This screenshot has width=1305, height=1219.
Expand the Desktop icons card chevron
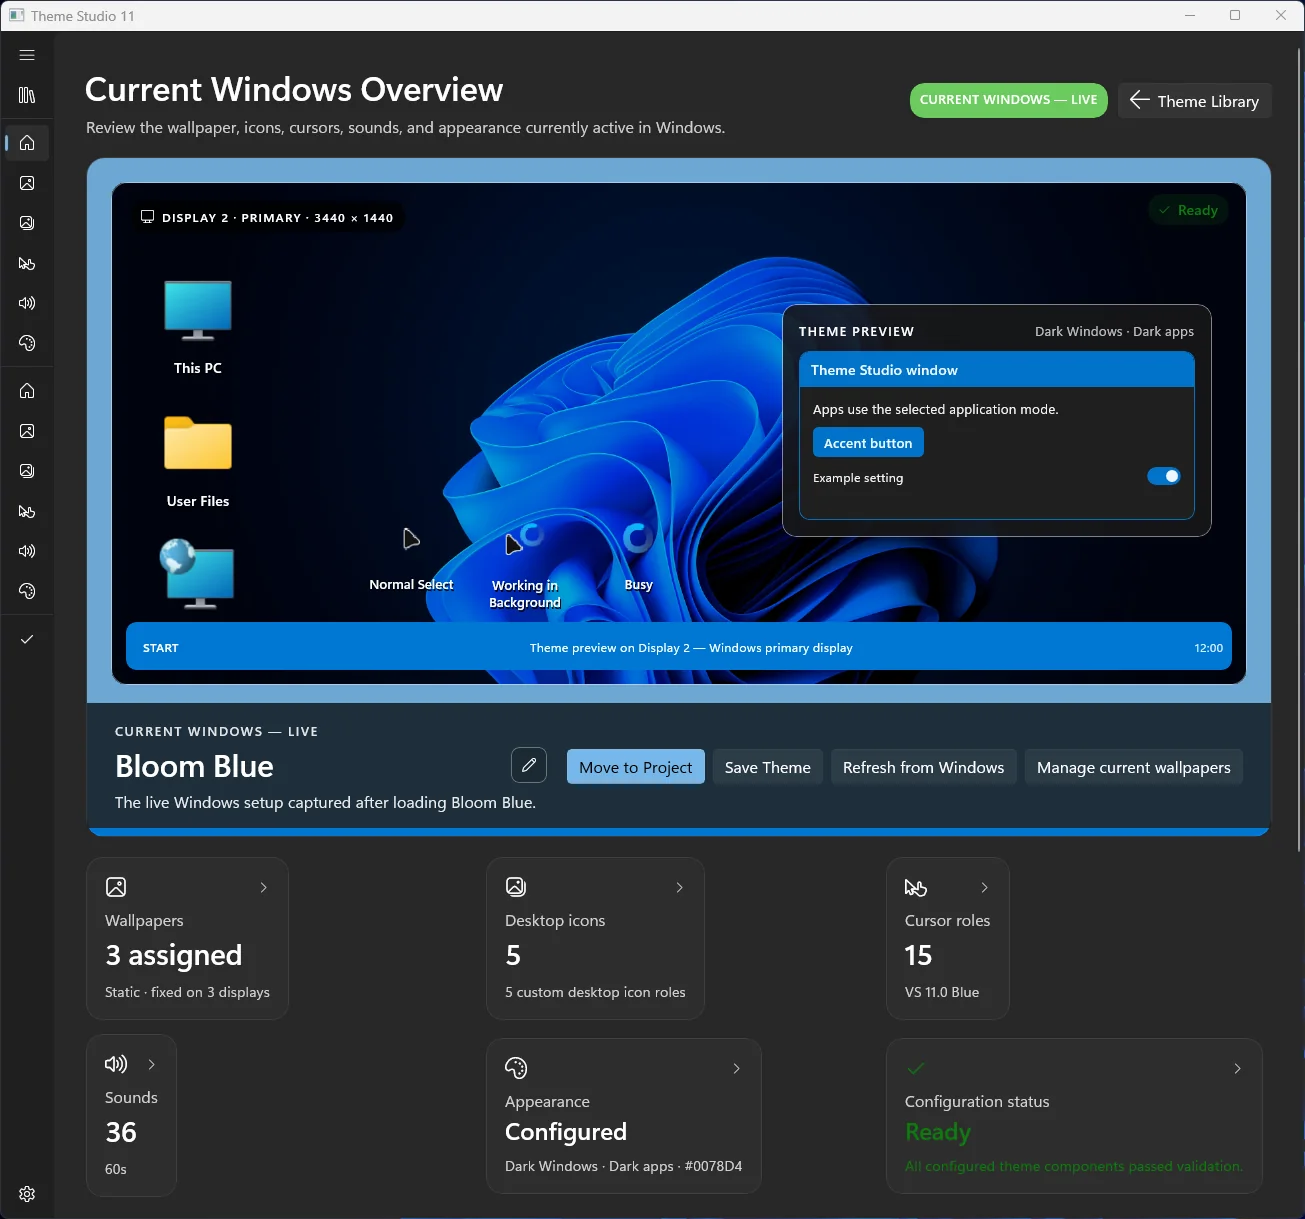pyautogui.click(x=680, y=887)
